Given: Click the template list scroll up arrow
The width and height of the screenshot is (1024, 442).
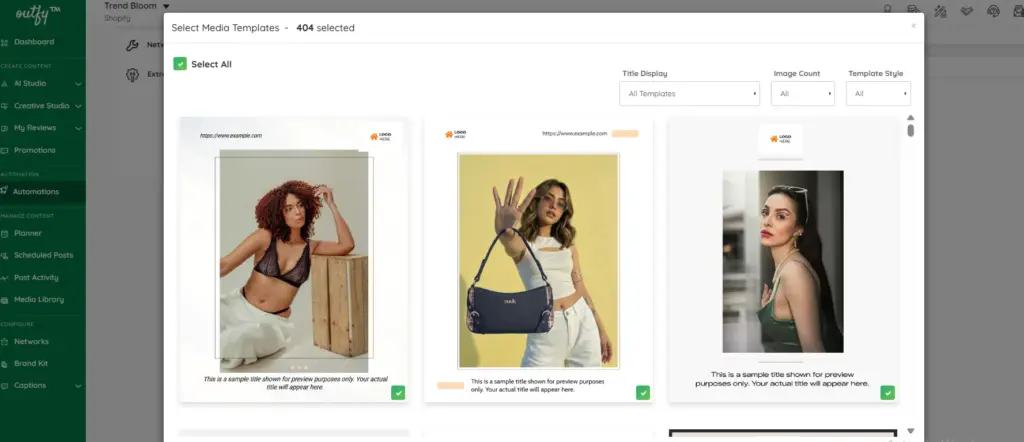Looking at the screenshot, I should tap(910, 118).
